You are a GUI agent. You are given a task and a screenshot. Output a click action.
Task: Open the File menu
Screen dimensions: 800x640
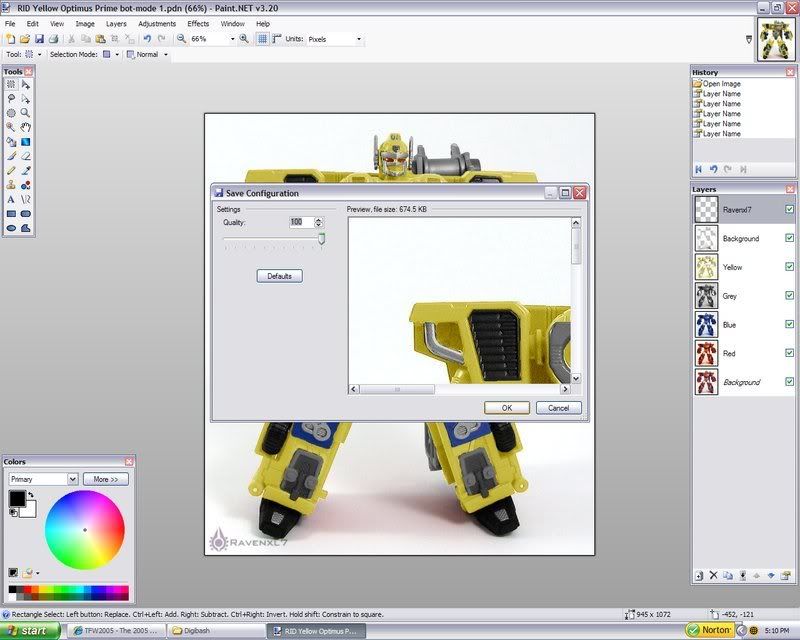point(10,24)
